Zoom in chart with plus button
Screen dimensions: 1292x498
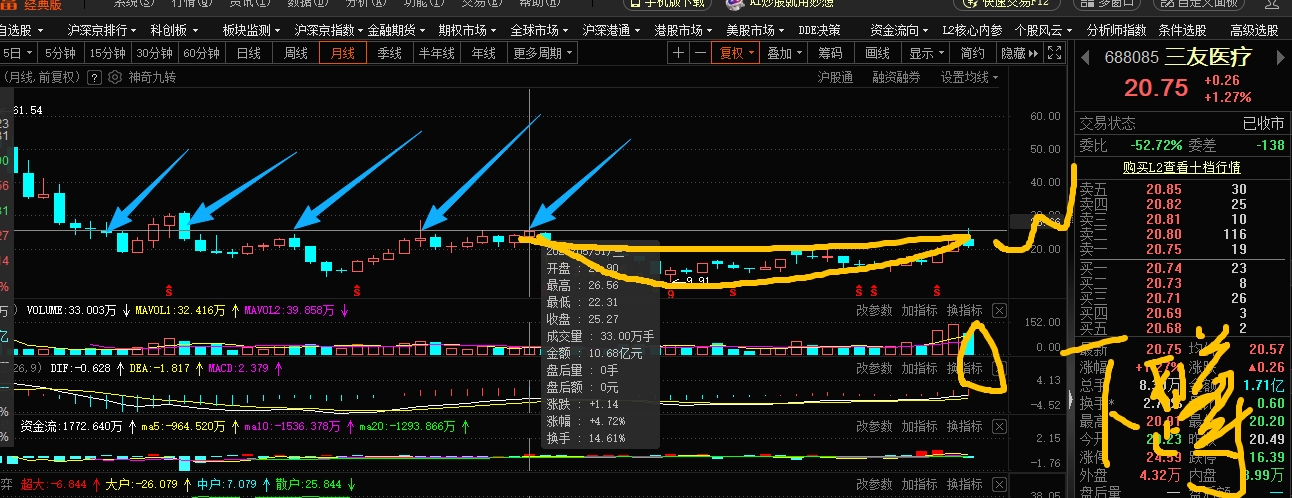[680, 53]
